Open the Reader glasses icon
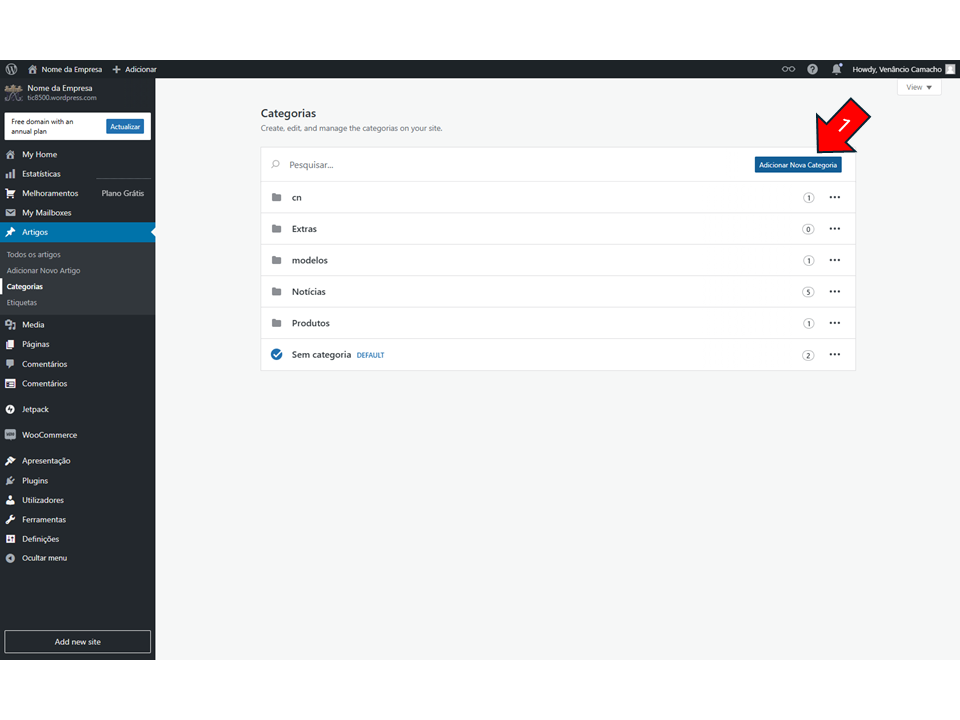The height and width of the screenshot is (720, 960). pos(788,69)
